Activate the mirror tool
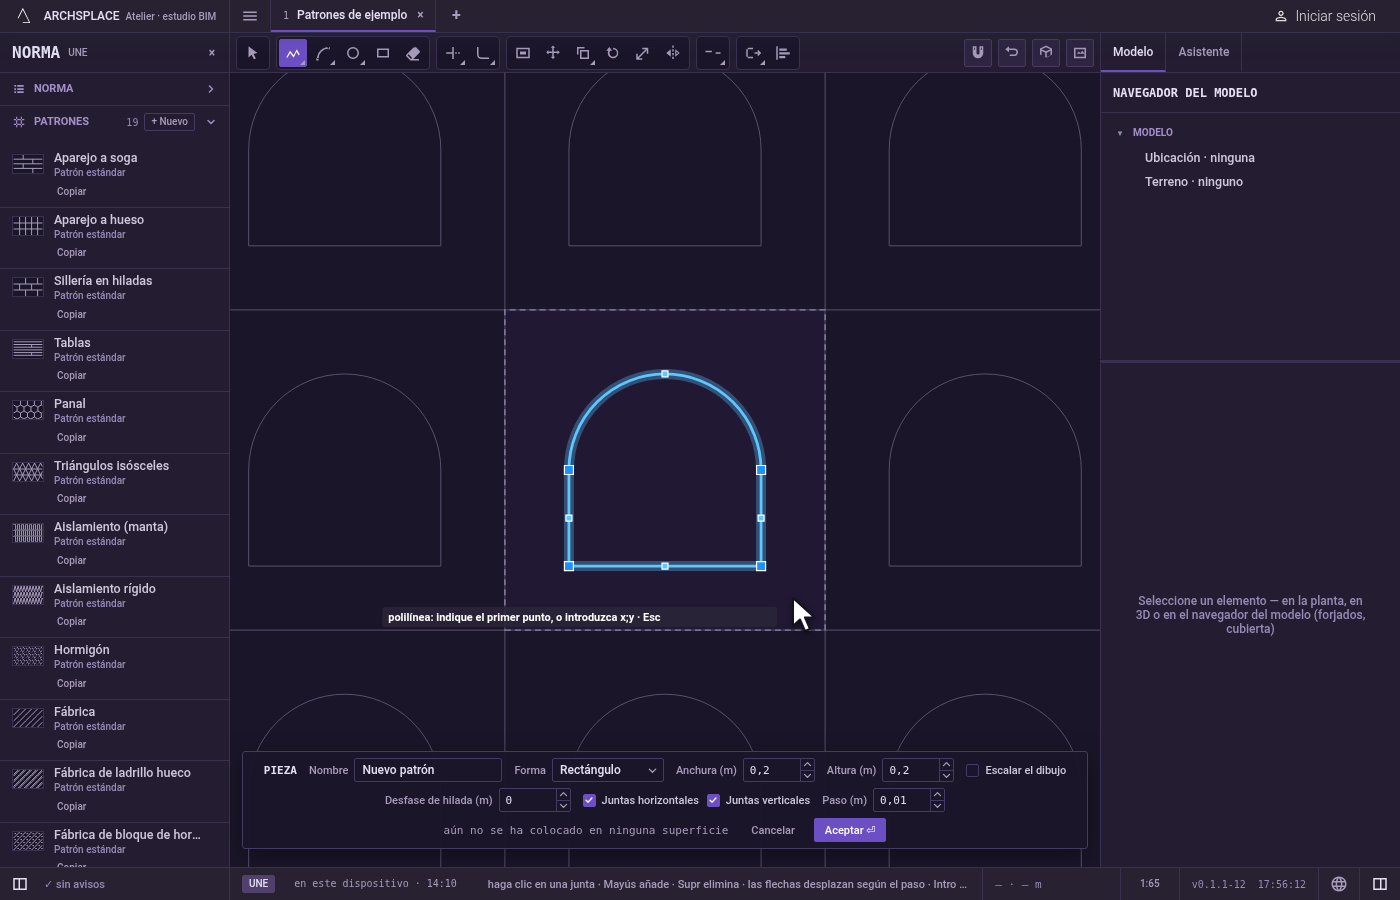The image size is (1400, 900). 673,53
